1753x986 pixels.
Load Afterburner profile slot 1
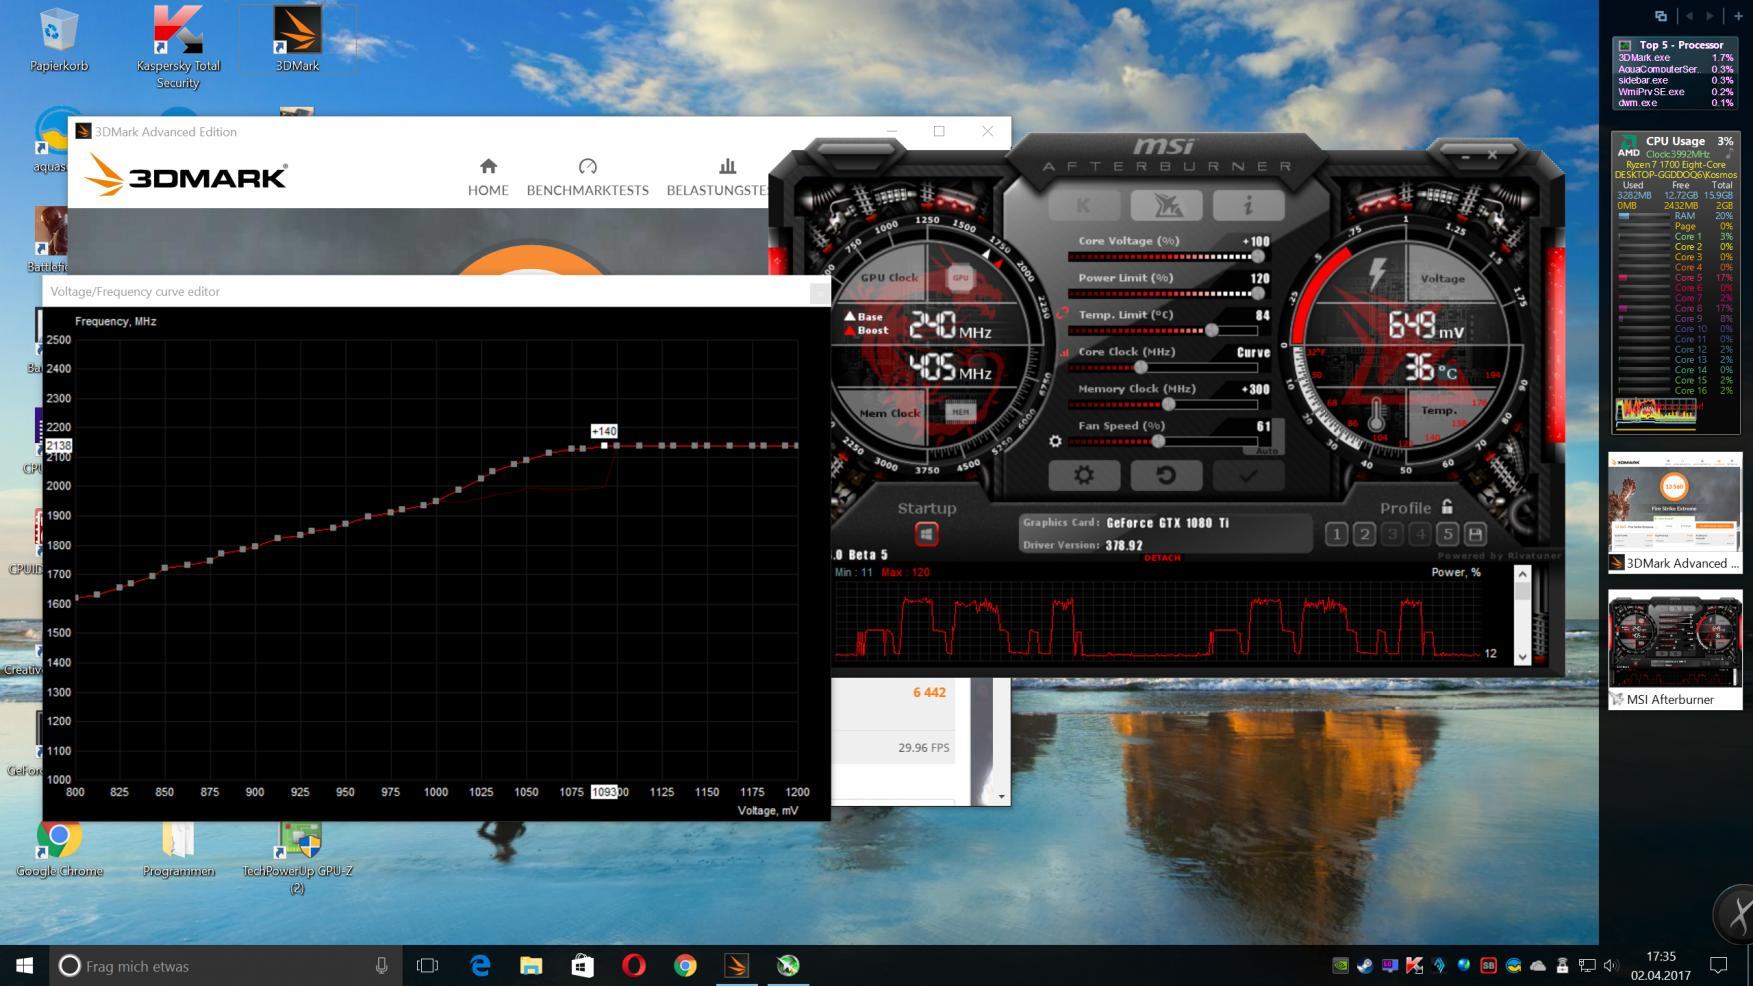coord(1336,534)
